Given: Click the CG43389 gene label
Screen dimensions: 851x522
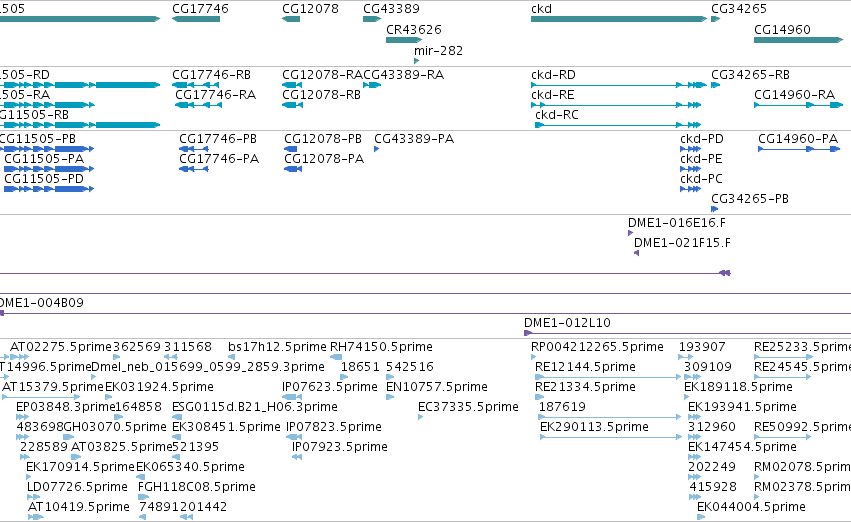Looking at the screenshot, I should coord(391,9).
